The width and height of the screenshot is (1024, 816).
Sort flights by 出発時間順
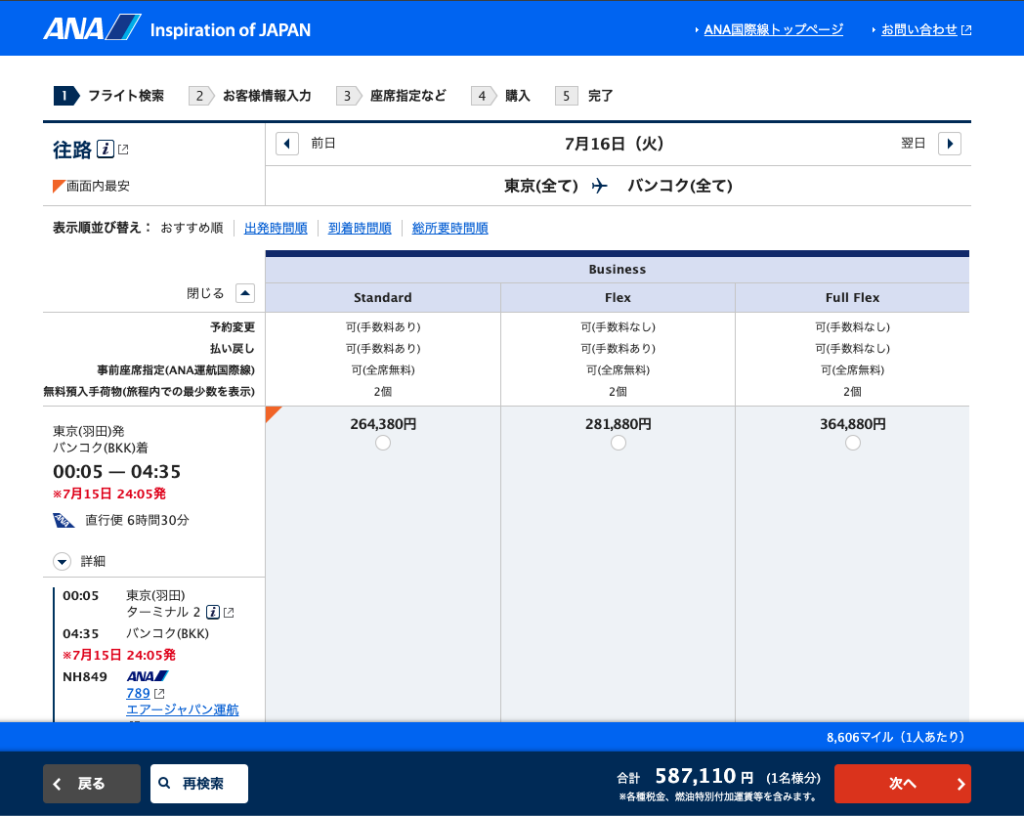274,228
